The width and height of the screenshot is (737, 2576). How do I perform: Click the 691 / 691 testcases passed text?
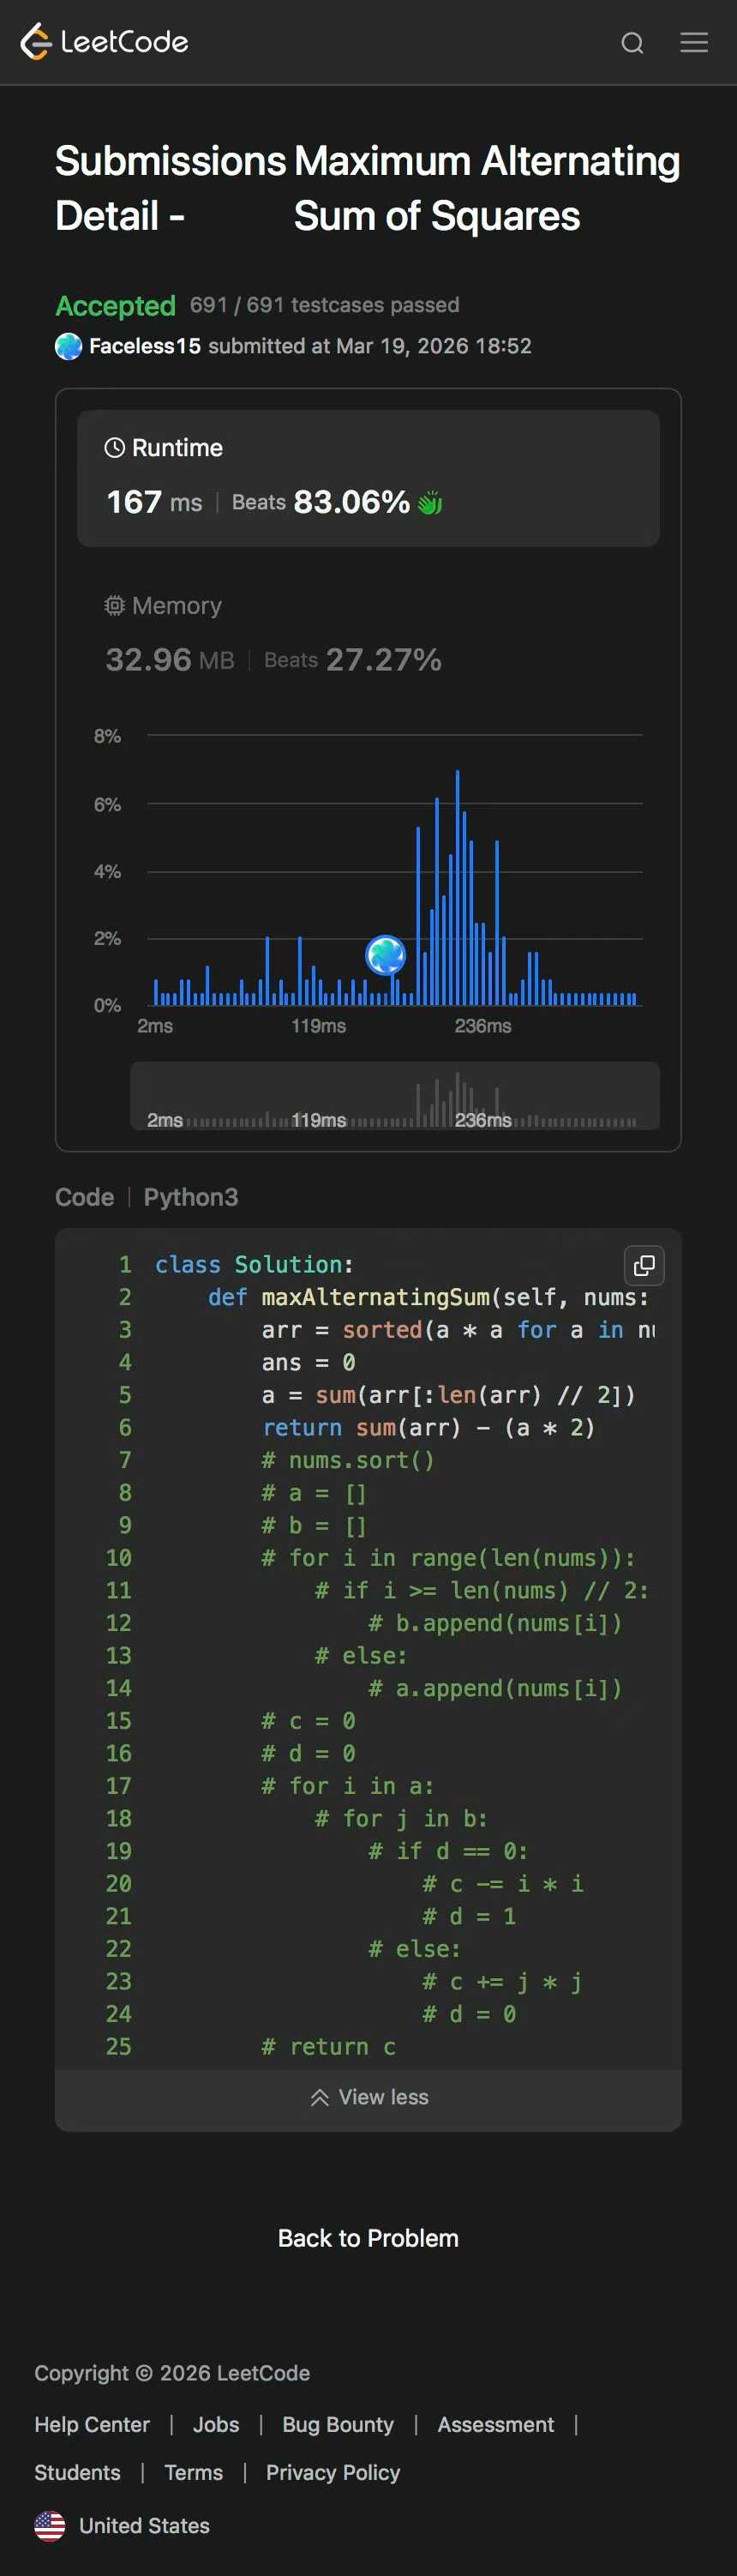(x=324, y=305)
